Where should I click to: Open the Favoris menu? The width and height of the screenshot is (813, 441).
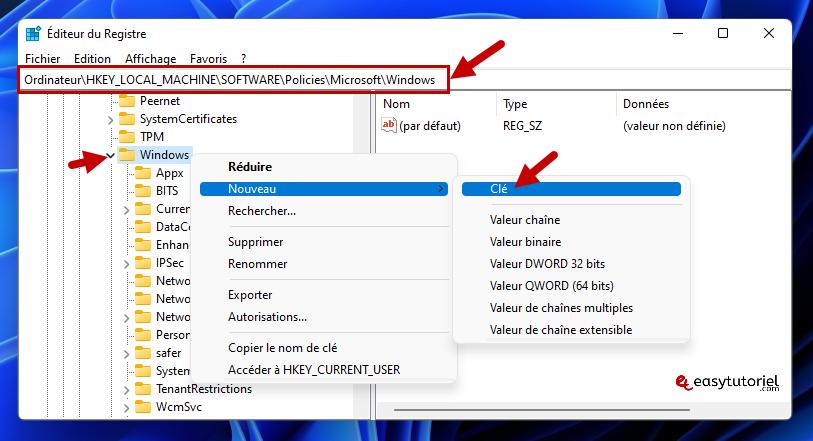pos(208,59)
